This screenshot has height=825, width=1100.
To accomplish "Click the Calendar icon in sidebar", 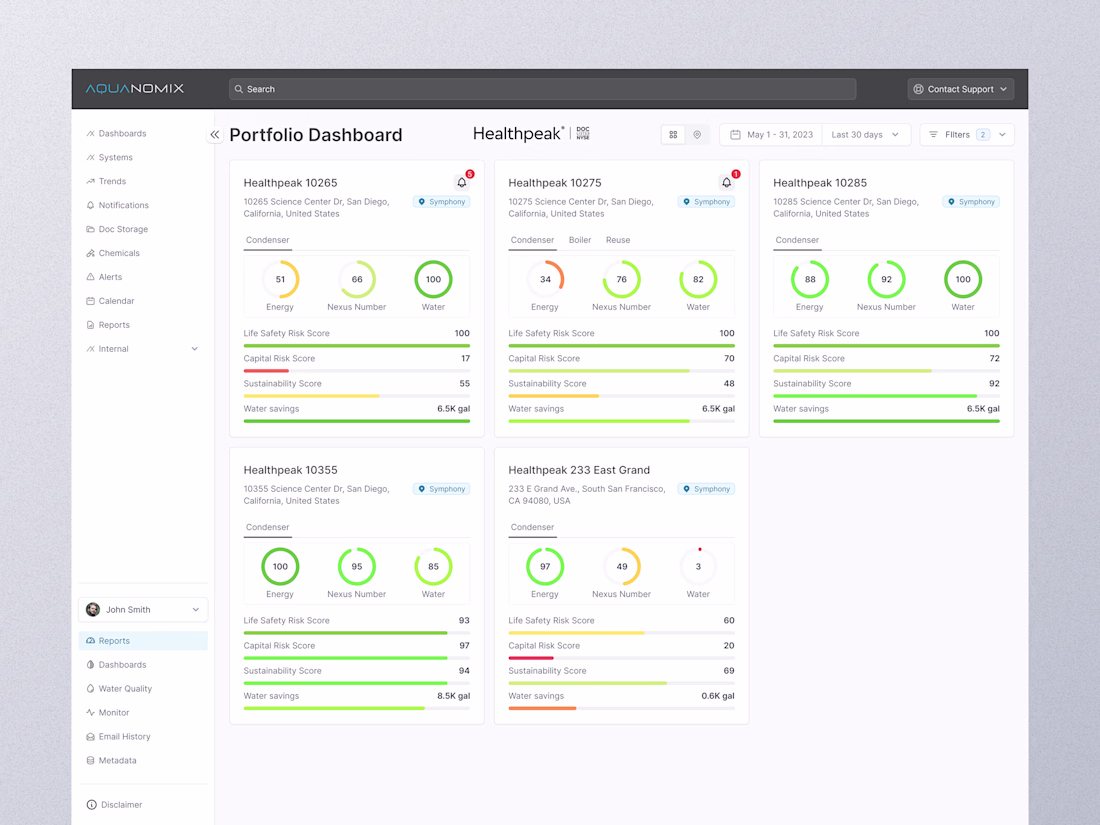I will [x=90, y=301].
